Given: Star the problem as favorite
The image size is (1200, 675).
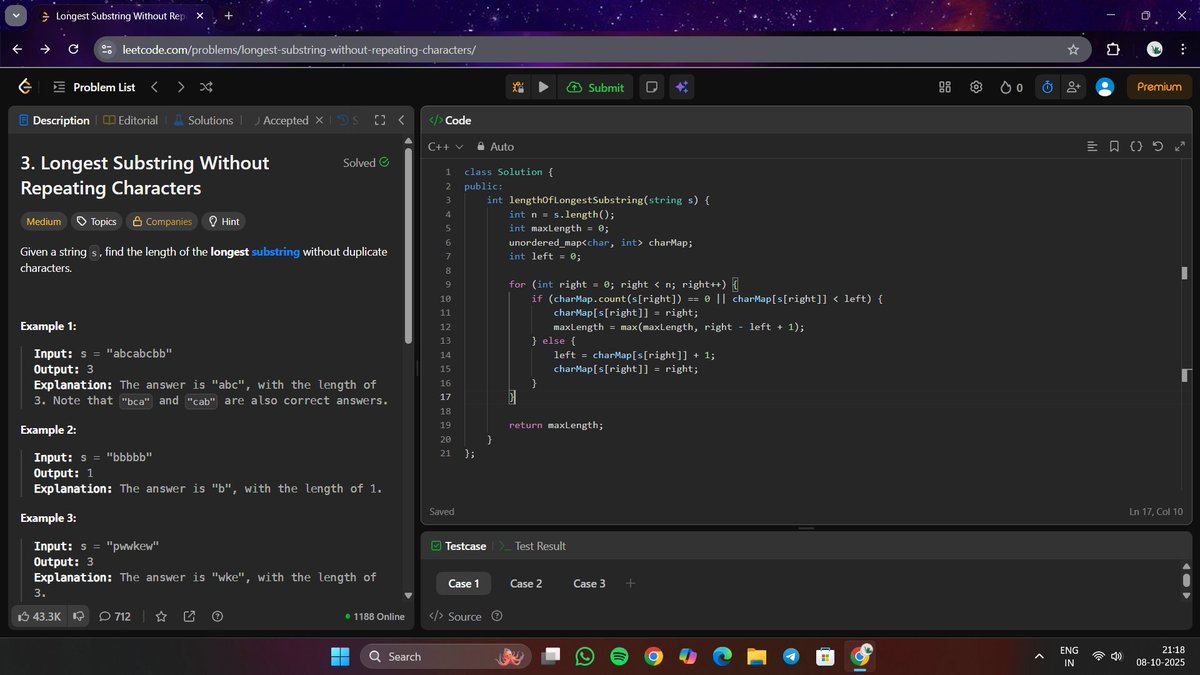Looking at the screenshot, I should click(161, 617).
